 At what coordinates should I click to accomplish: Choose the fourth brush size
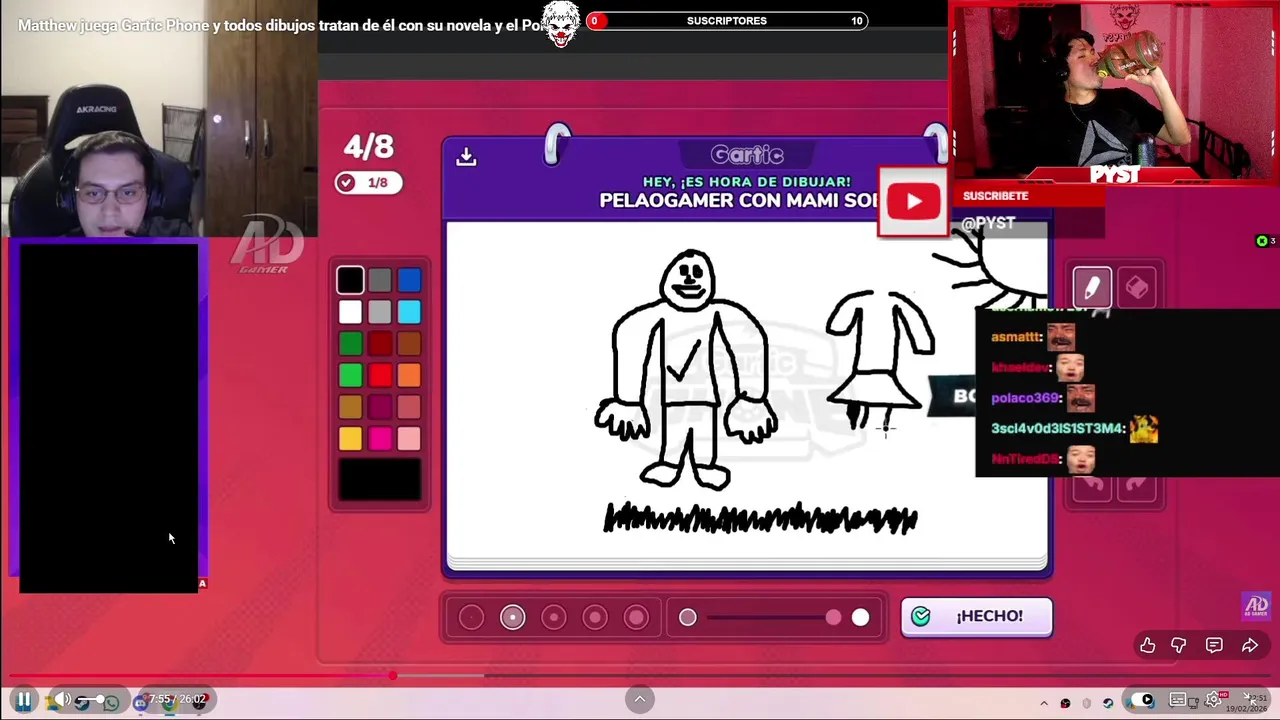click(x=595, y=618)
